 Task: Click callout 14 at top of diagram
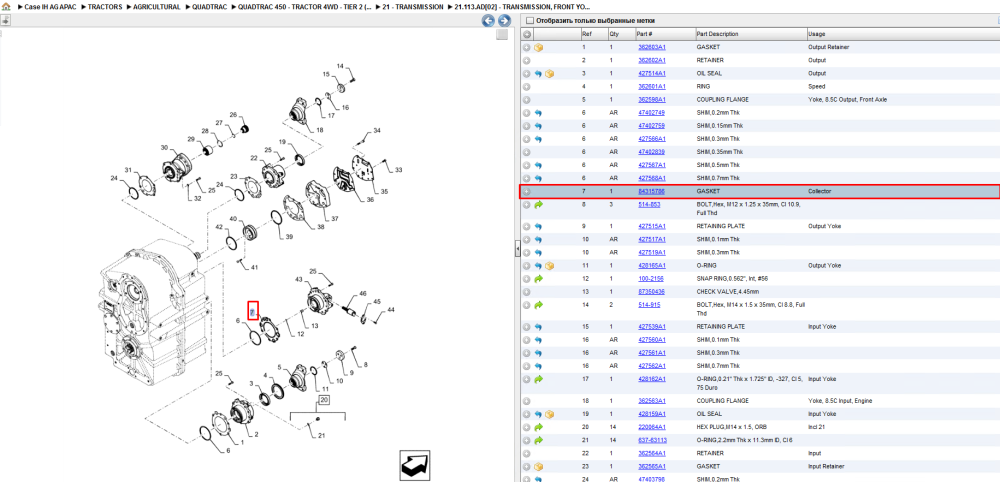(x=340, y=66)
